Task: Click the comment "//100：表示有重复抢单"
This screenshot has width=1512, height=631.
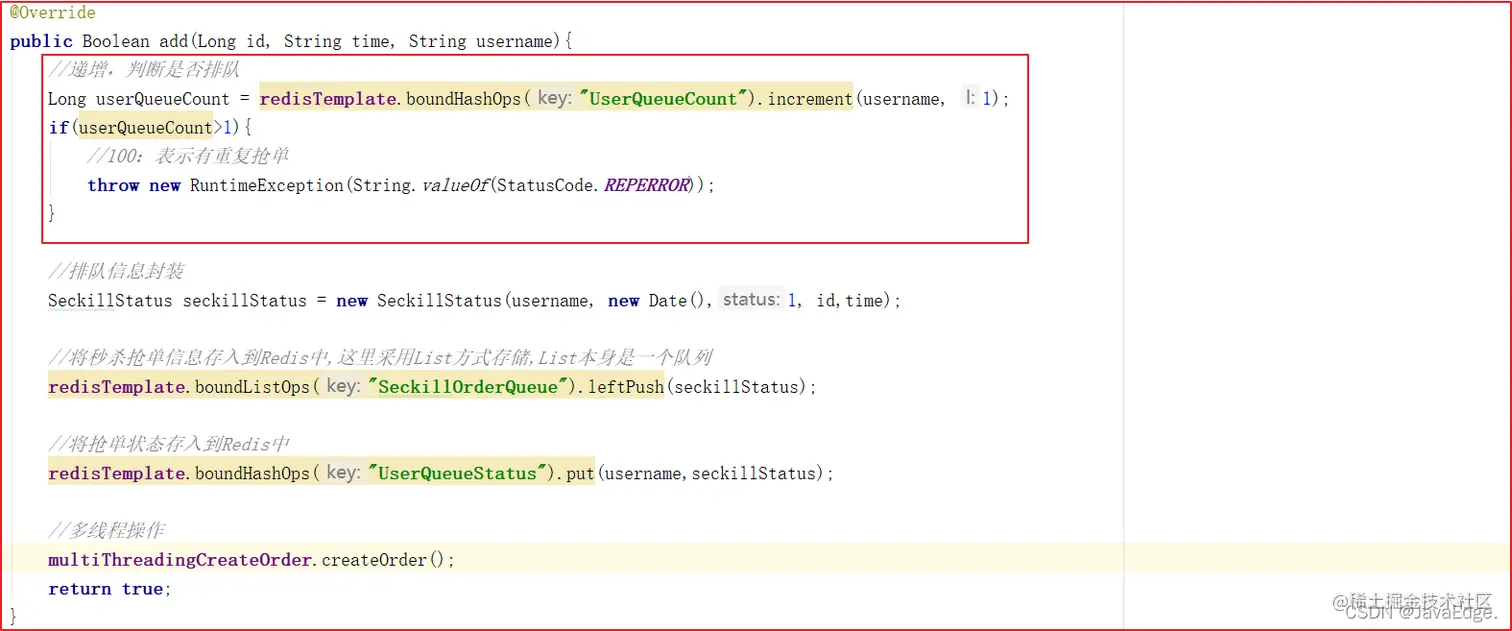Action: [x=188, y=156]
